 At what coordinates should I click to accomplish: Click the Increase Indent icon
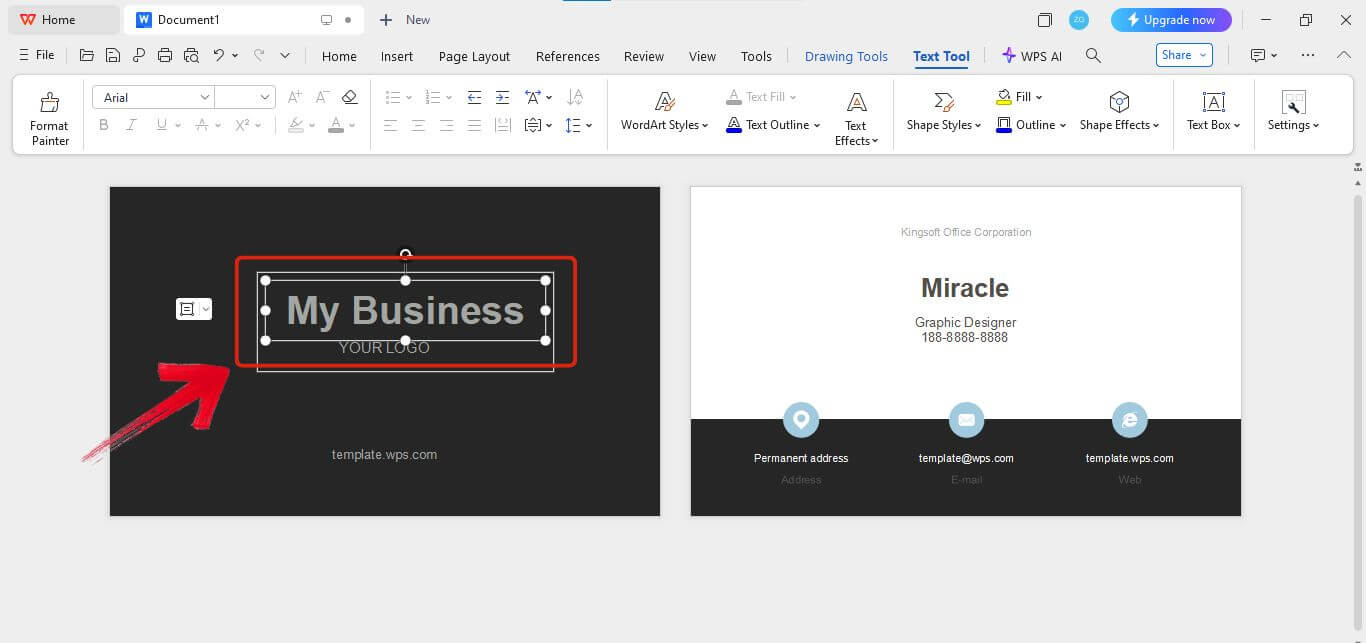[502, 97]
